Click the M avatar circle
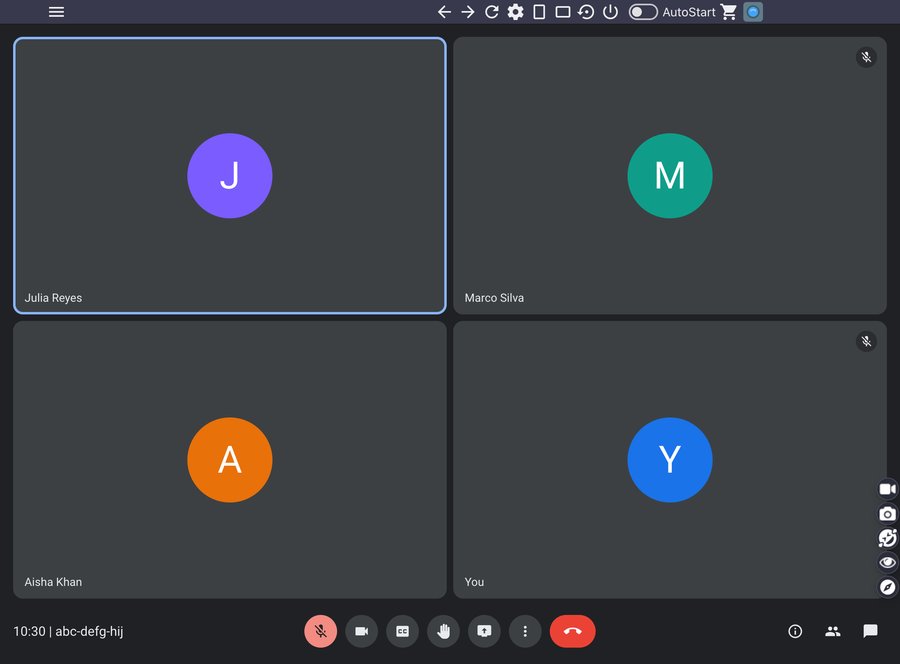 tap(670, 176)
